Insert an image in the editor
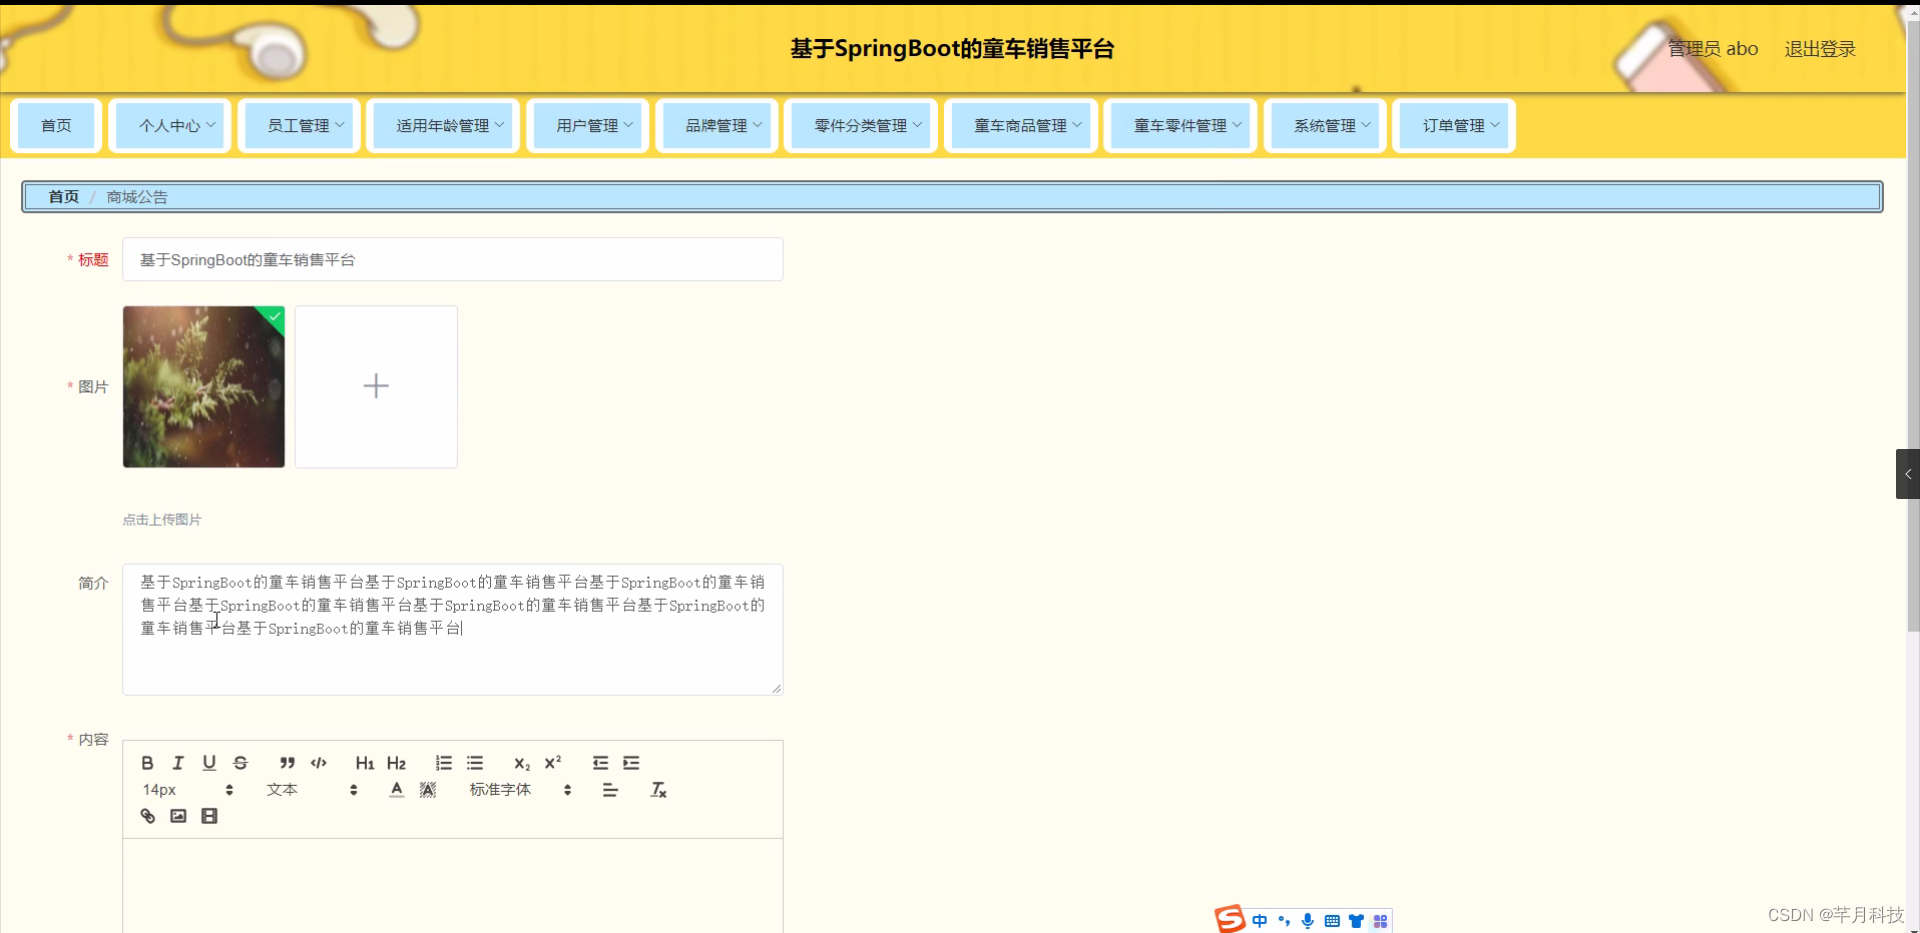The height and width of the screenshot is (933, 1920). [x=178, y=816]
